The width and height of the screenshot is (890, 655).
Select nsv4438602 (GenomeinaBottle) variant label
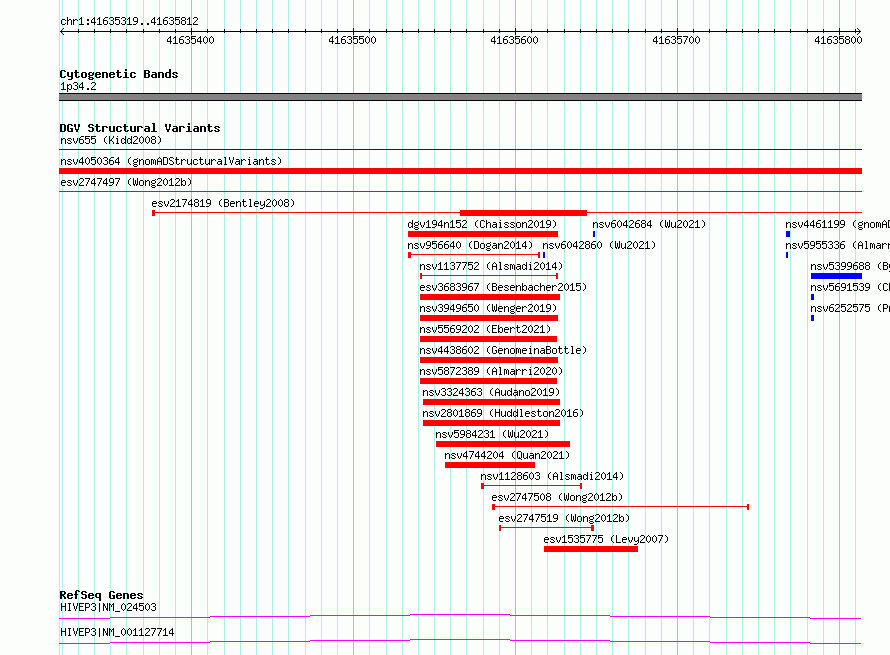tap(503, 350)
